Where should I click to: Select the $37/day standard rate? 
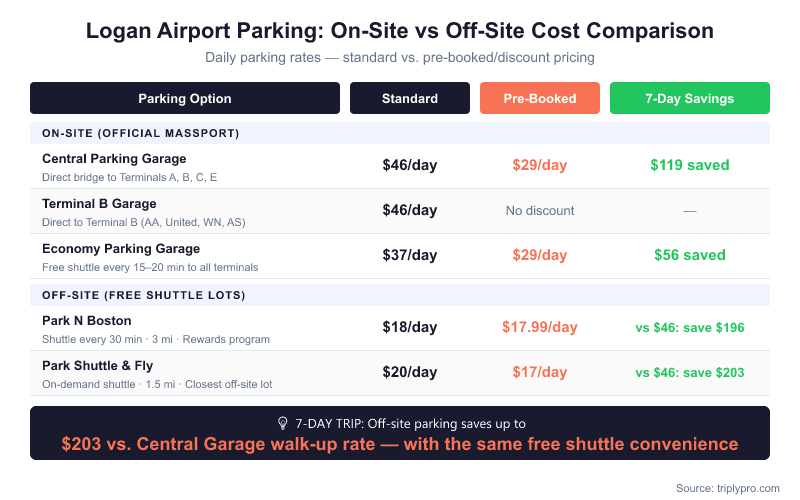[410, 255]
